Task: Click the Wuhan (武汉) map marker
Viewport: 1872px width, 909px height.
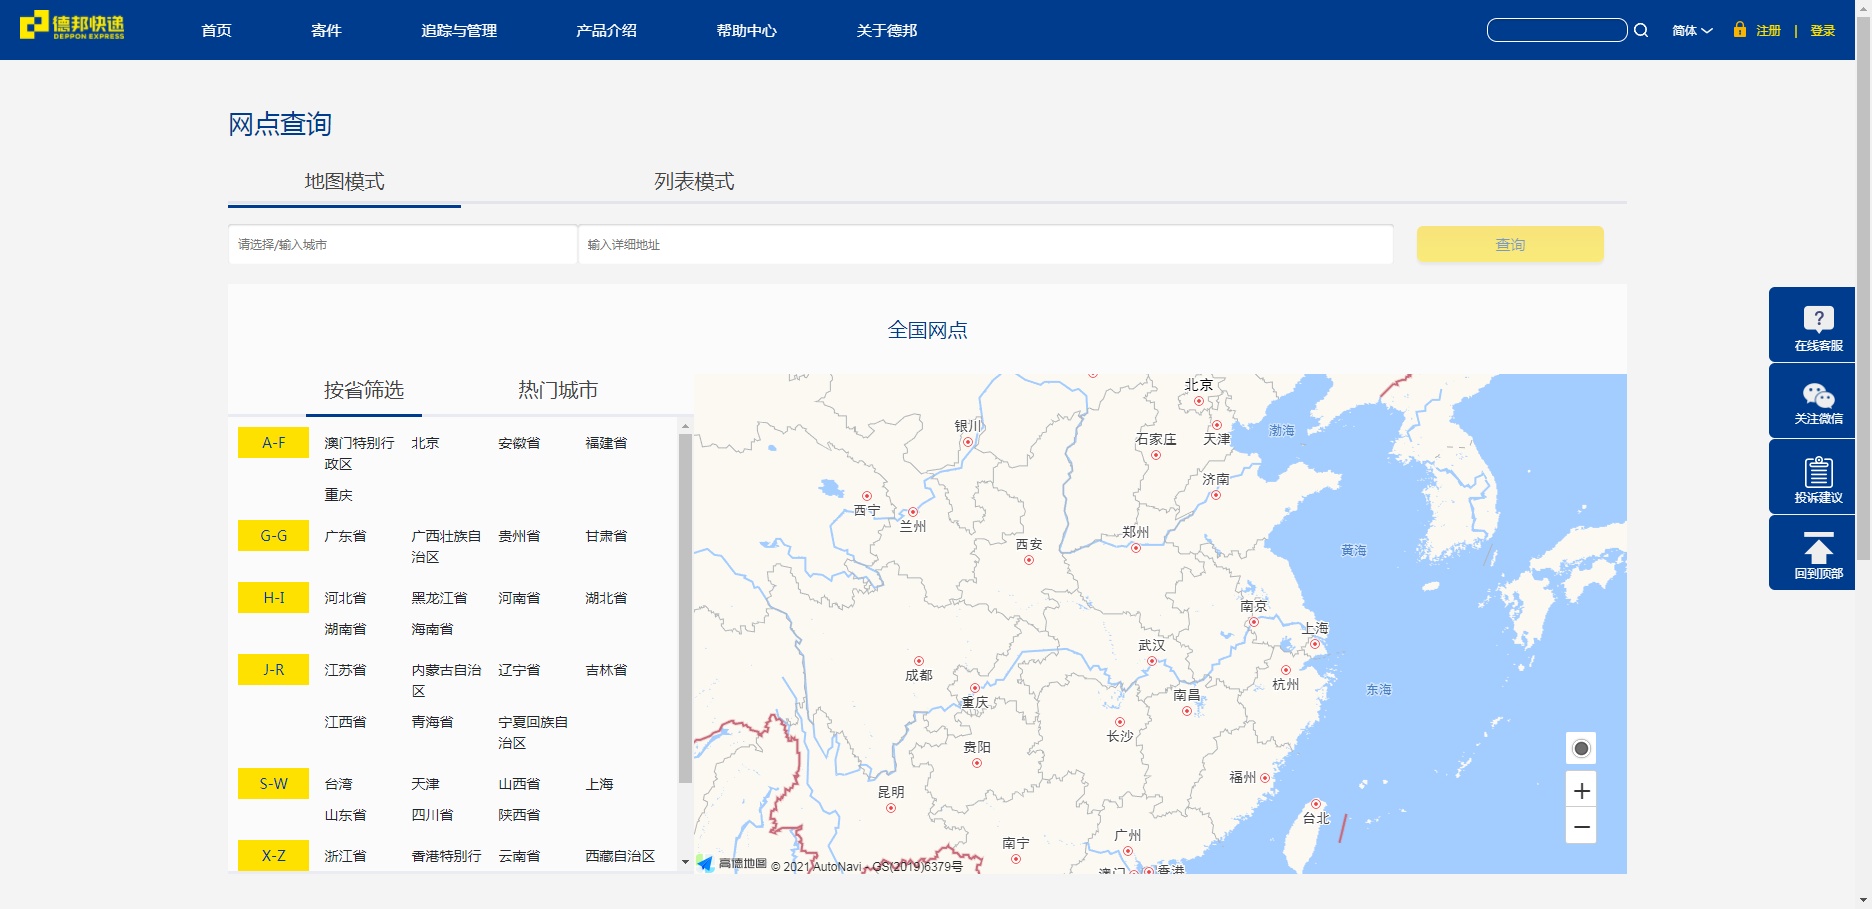Action: (x=1151, y=661)
